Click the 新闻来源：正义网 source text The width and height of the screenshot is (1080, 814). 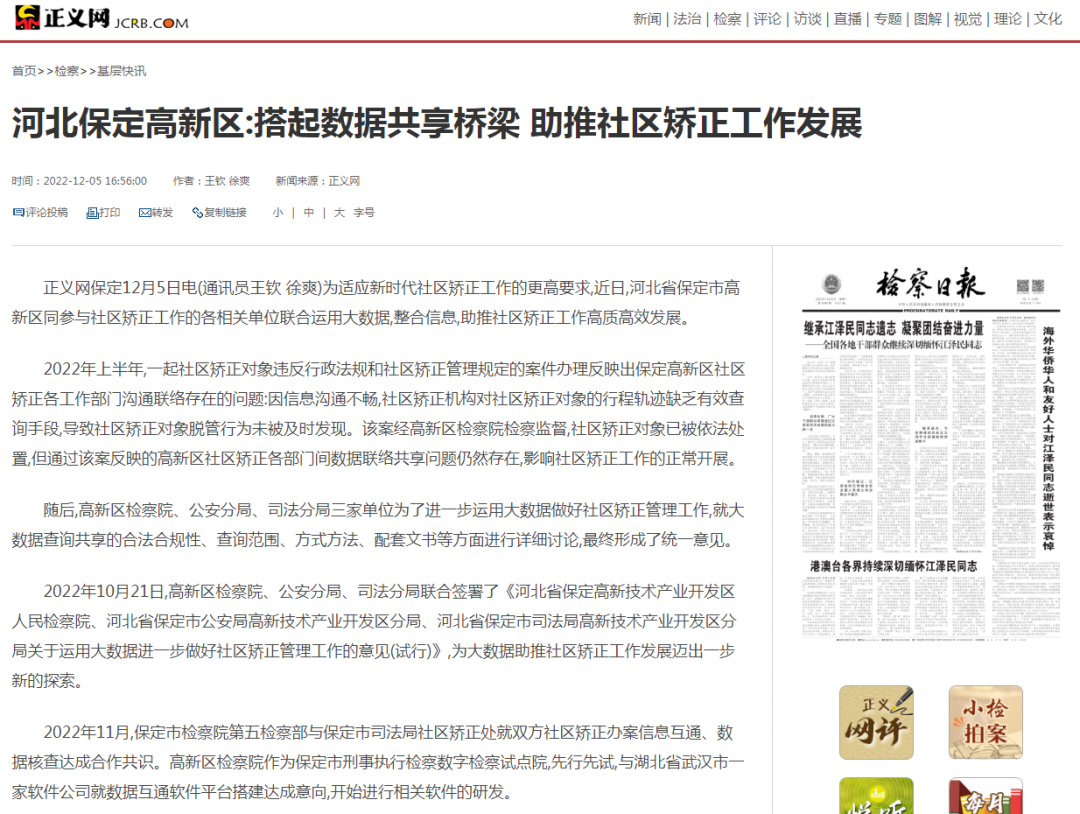click(x=318, y=181)
